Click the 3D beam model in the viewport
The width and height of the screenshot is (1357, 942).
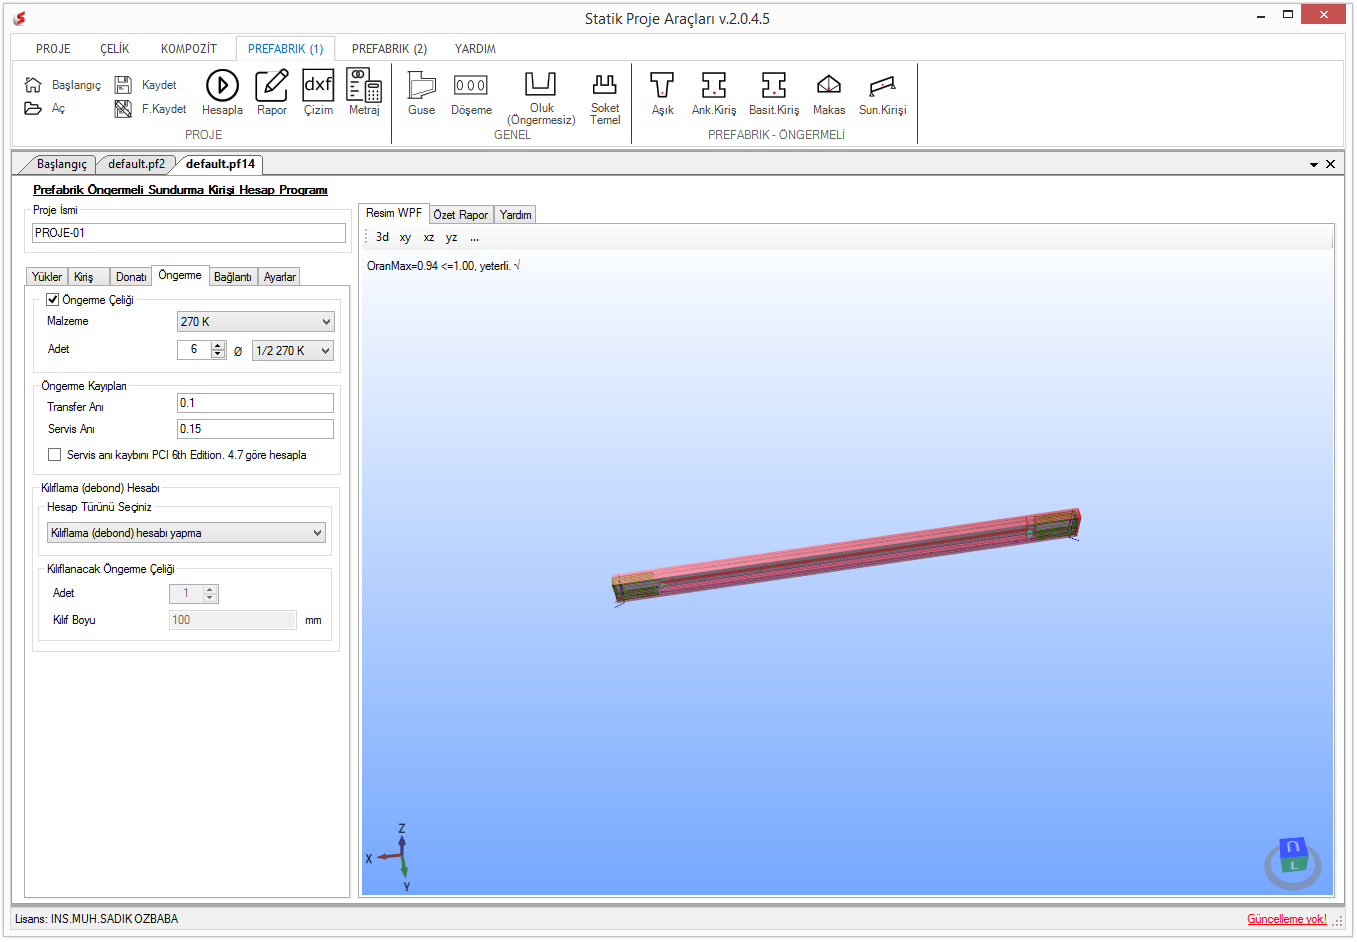(x=846, y=555)
